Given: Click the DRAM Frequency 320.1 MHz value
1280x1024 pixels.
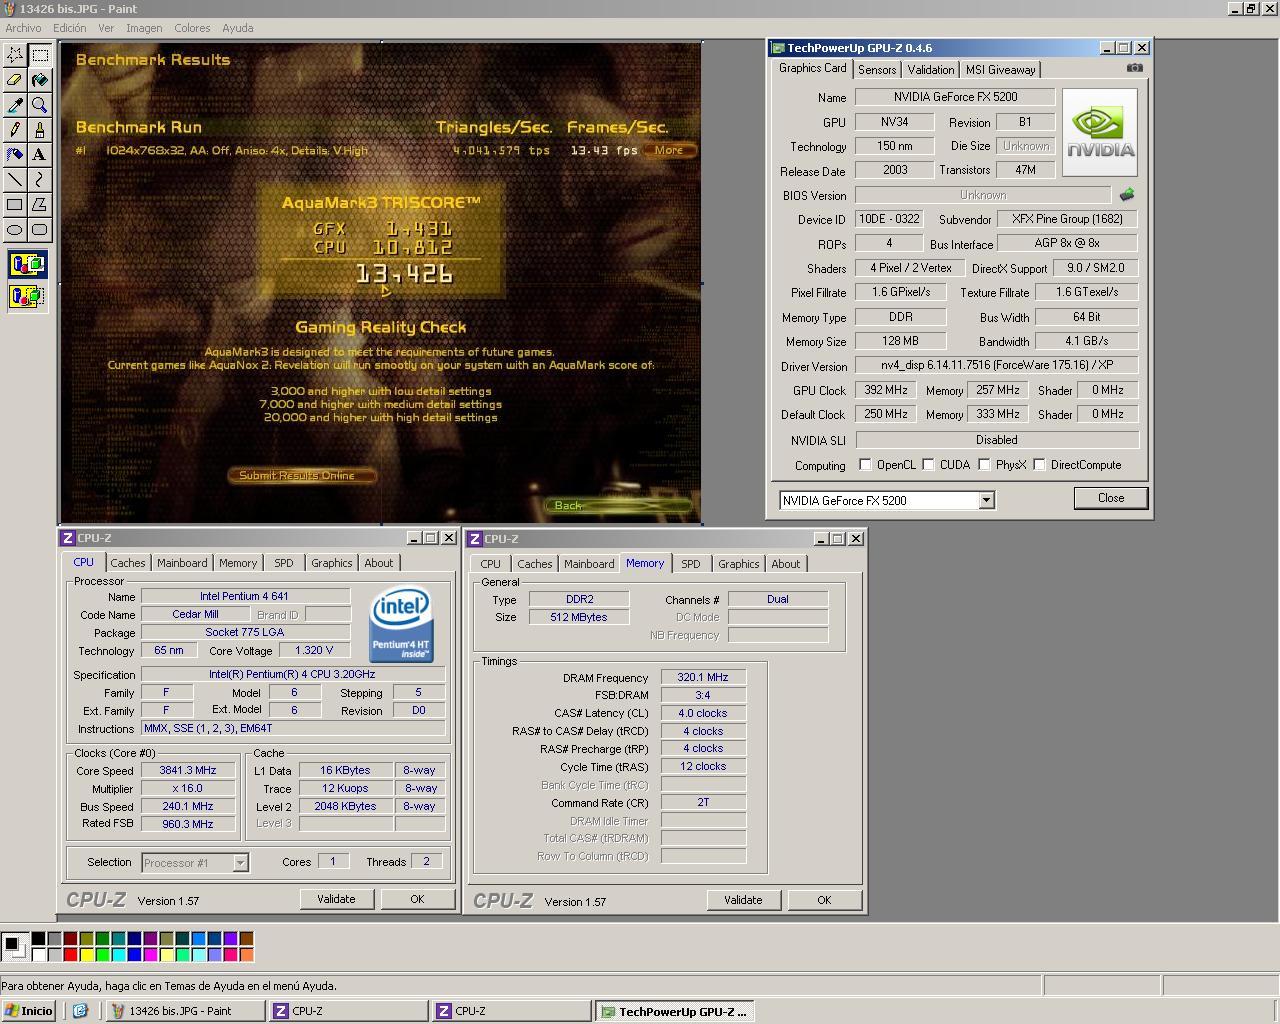Looking at the screenshot, I should click(x=703, y=677).
